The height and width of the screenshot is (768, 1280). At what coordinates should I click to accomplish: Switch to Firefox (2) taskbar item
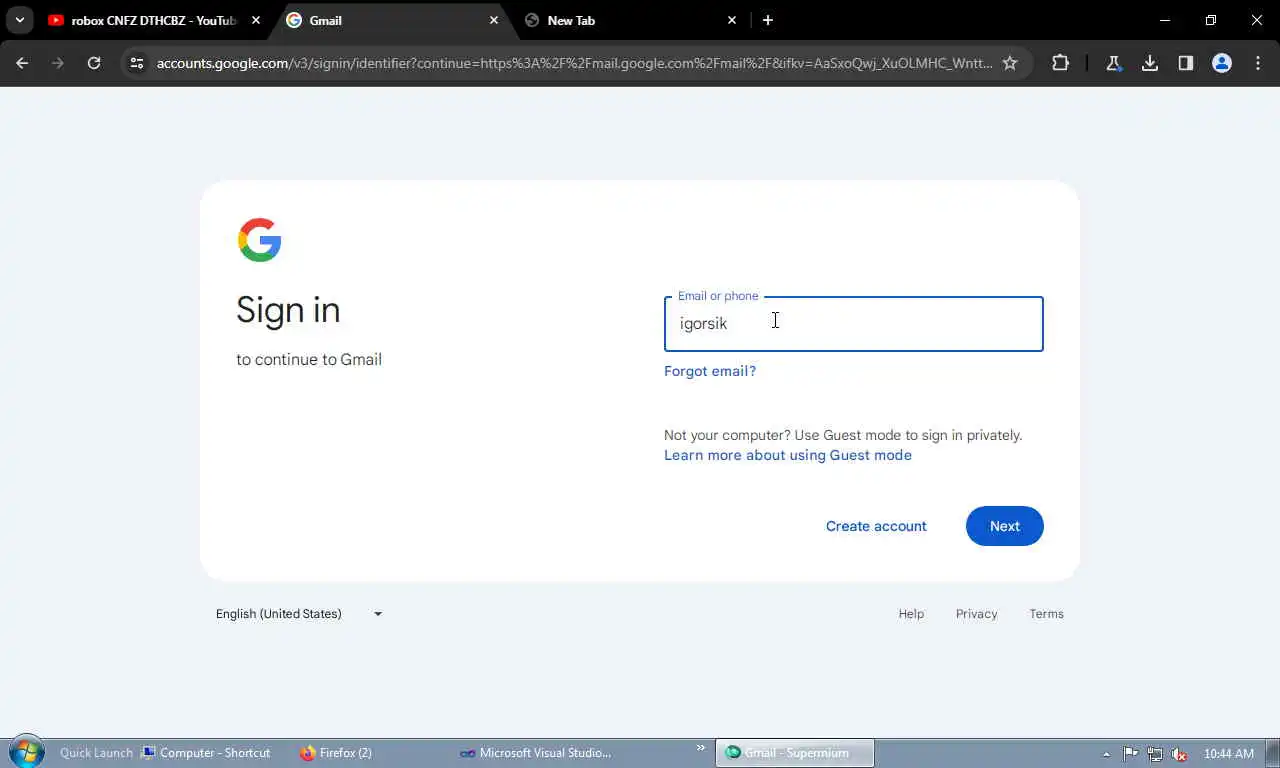pyautogui.click(x=336, y=753)
